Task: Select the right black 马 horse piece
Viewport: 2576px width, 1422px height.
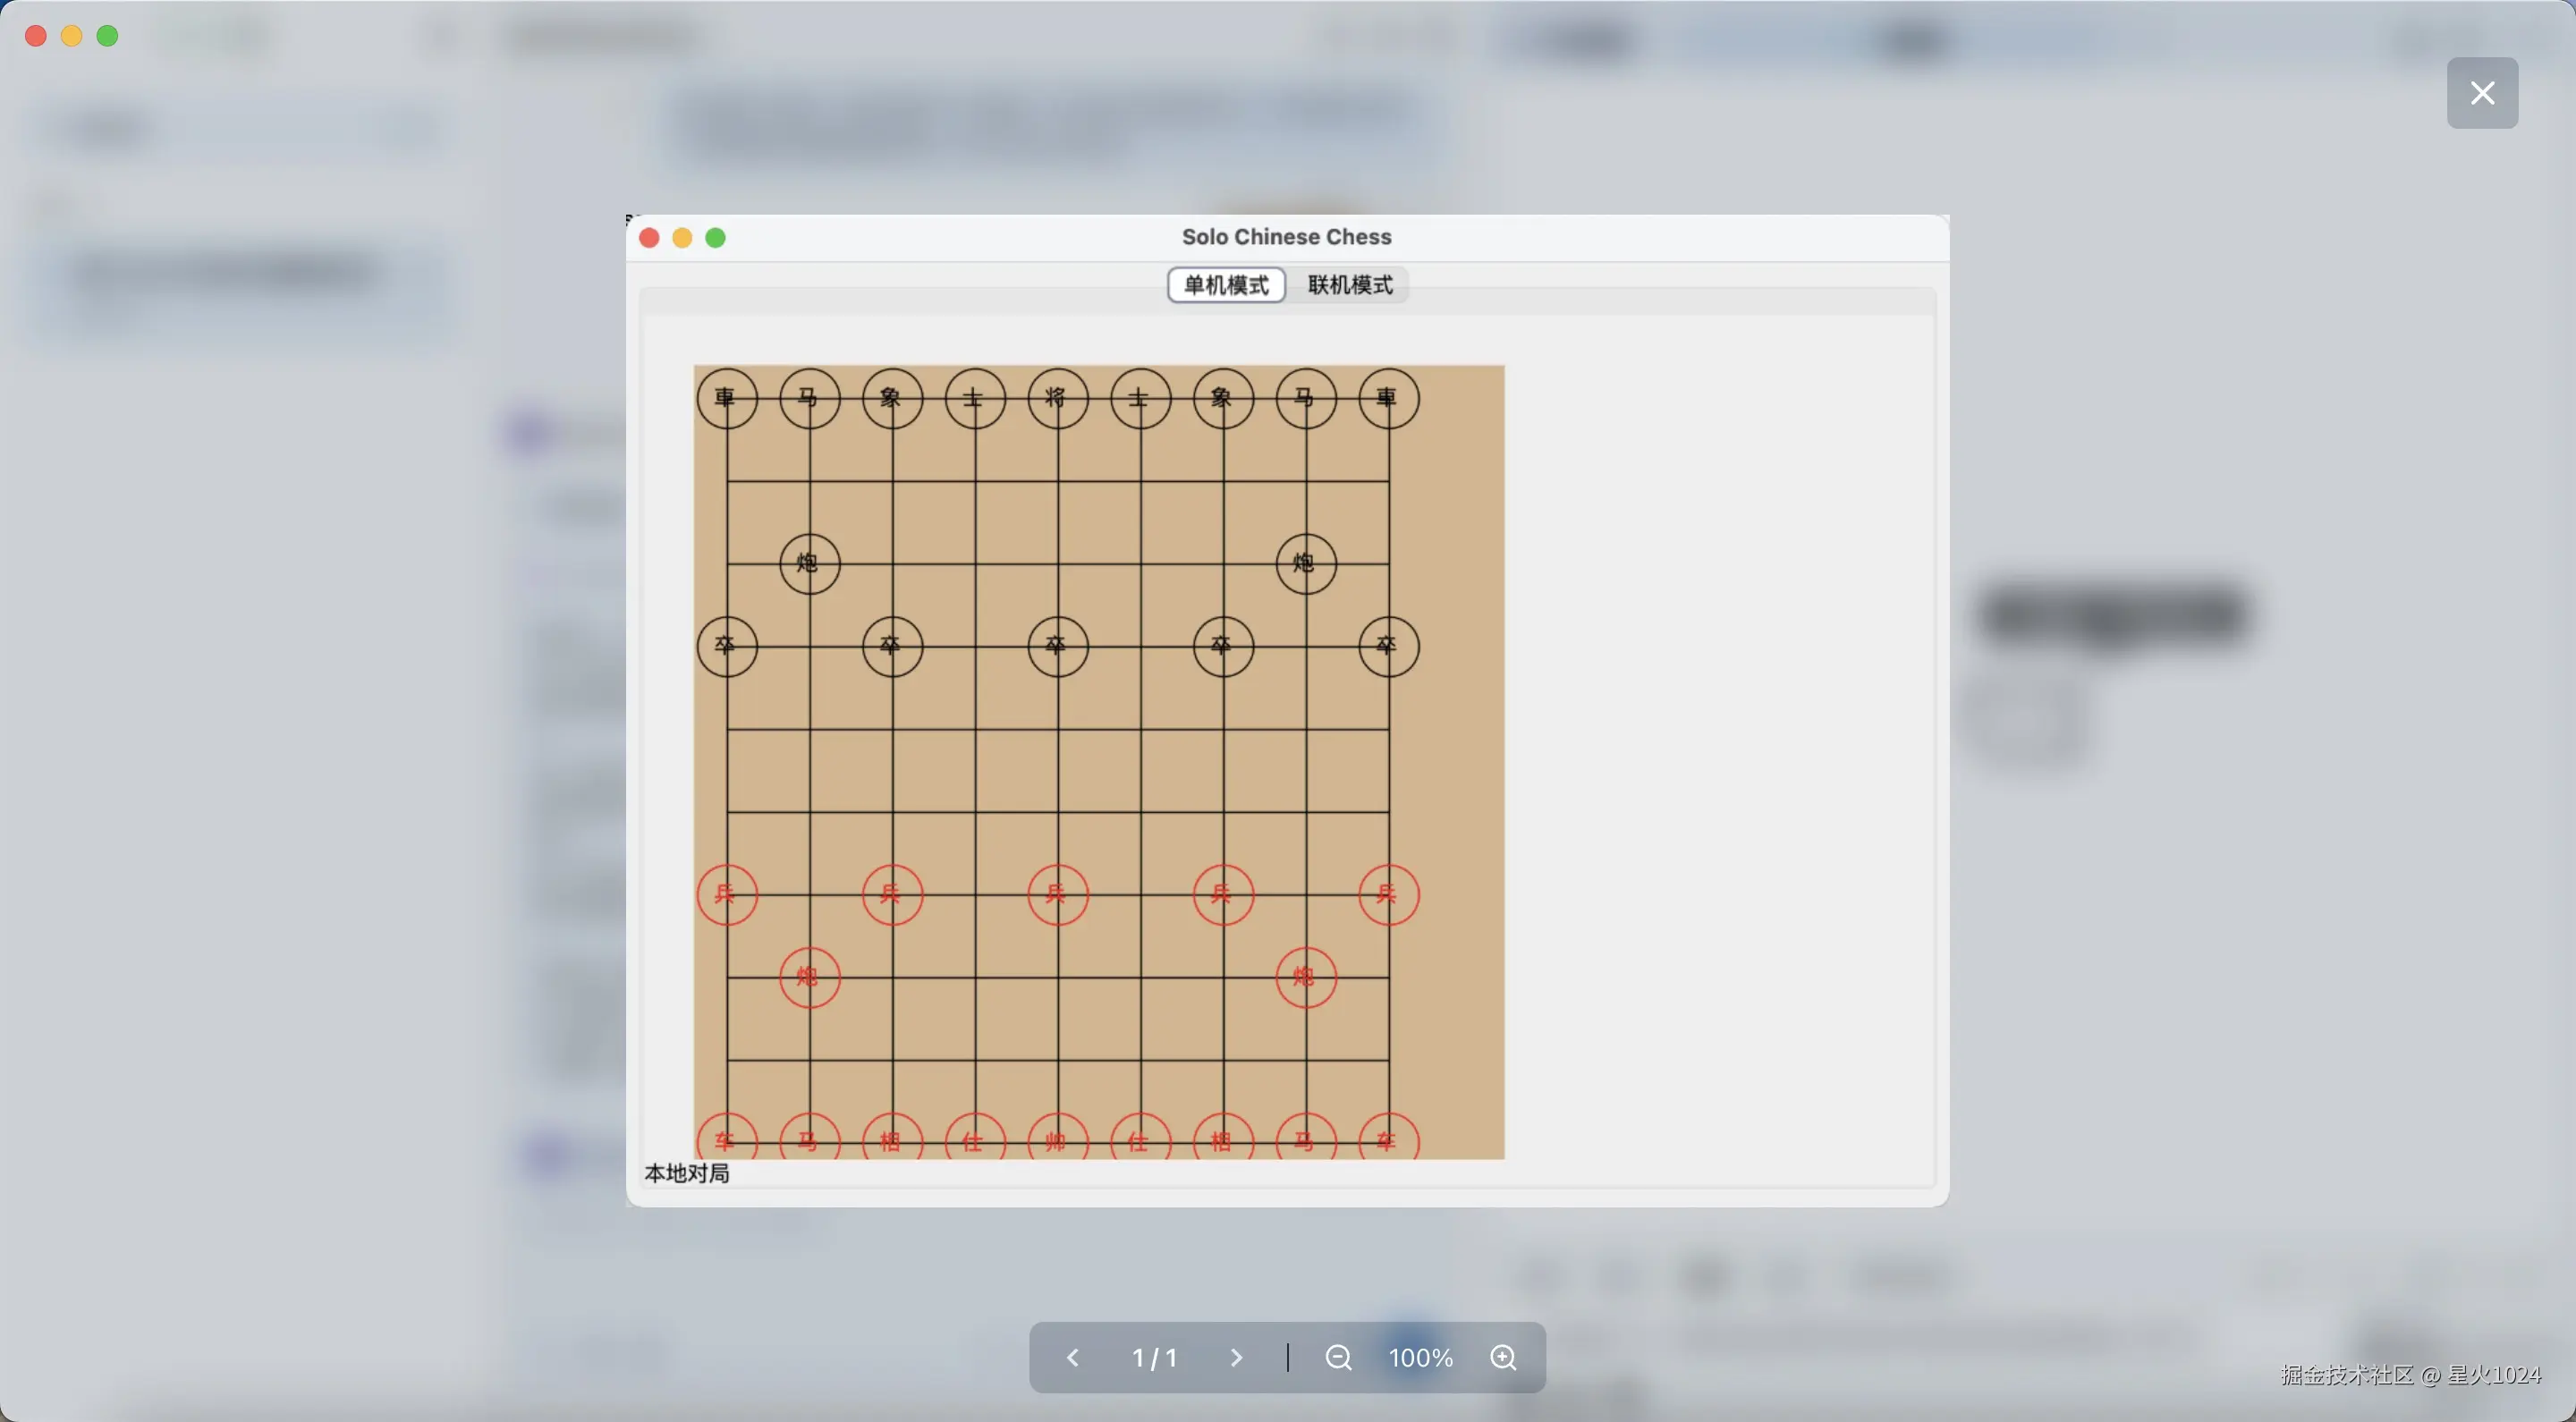Action: [1305, 398]
